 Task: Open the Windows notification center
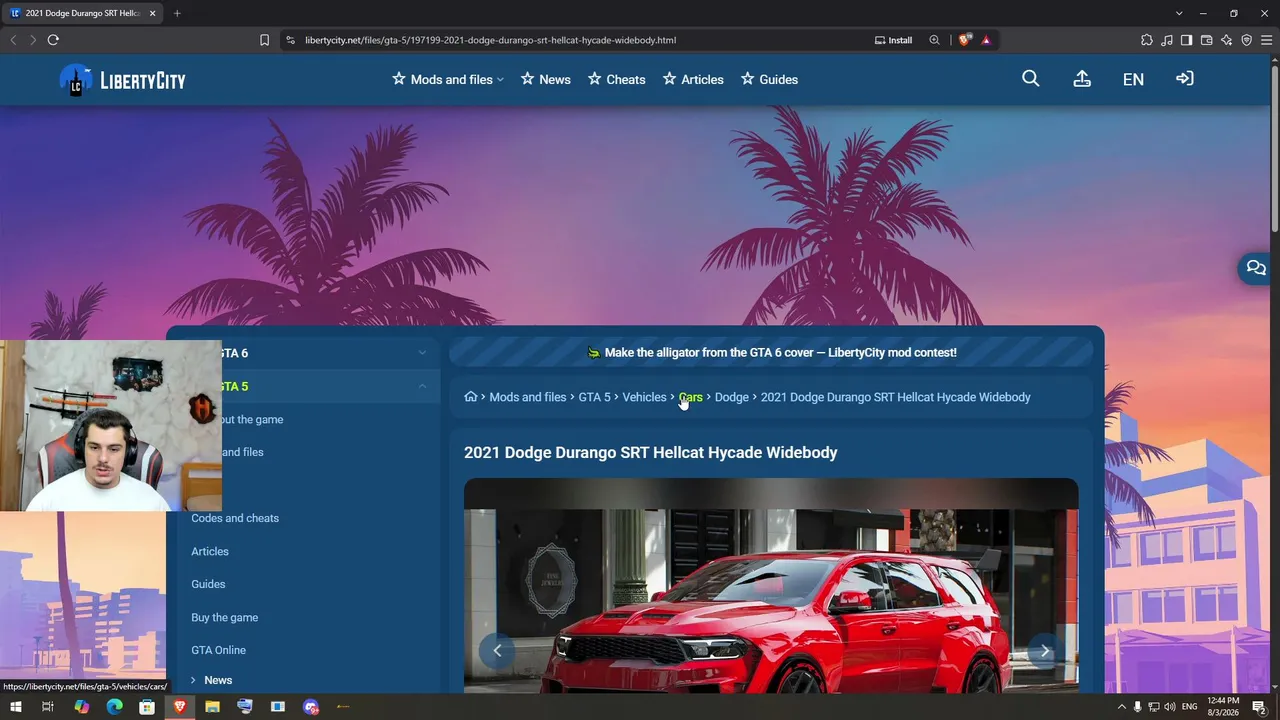click(x=1259, y=707)
